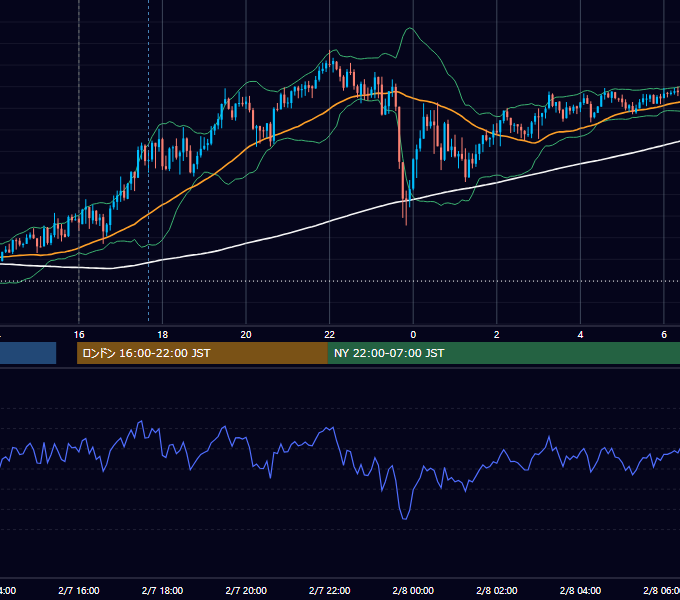Click the oscillator's lowest trough near 2/8 00:00
The width and height of the screenshot is (680, 600).
(405, 516)
